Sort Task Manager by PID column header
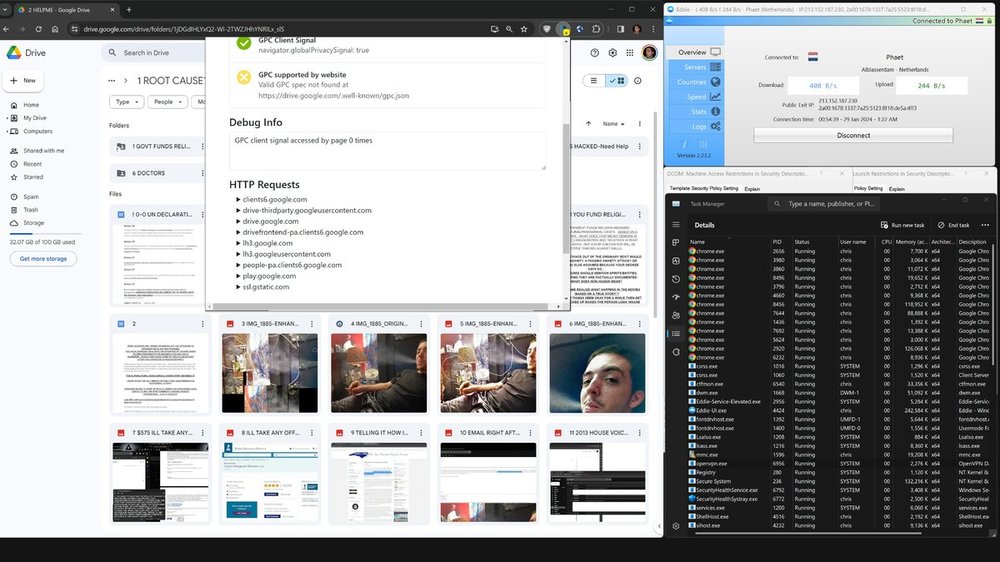This screenshot has height=562, width=1000. (x=777, y=242)
